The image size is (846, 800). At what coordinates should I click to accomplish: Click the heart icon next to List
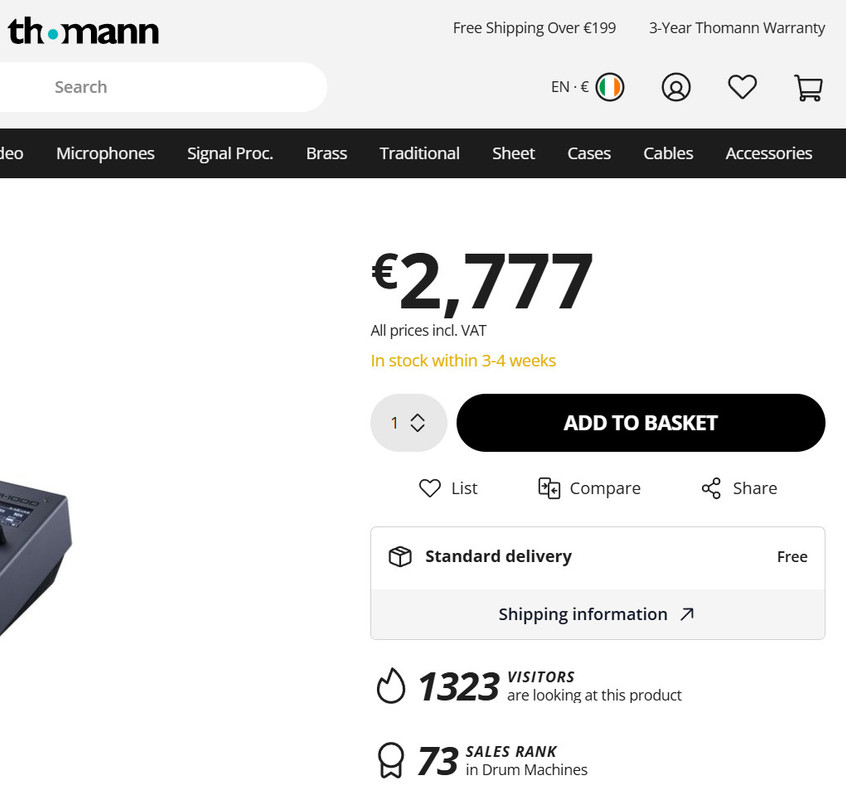coord(429,488)
